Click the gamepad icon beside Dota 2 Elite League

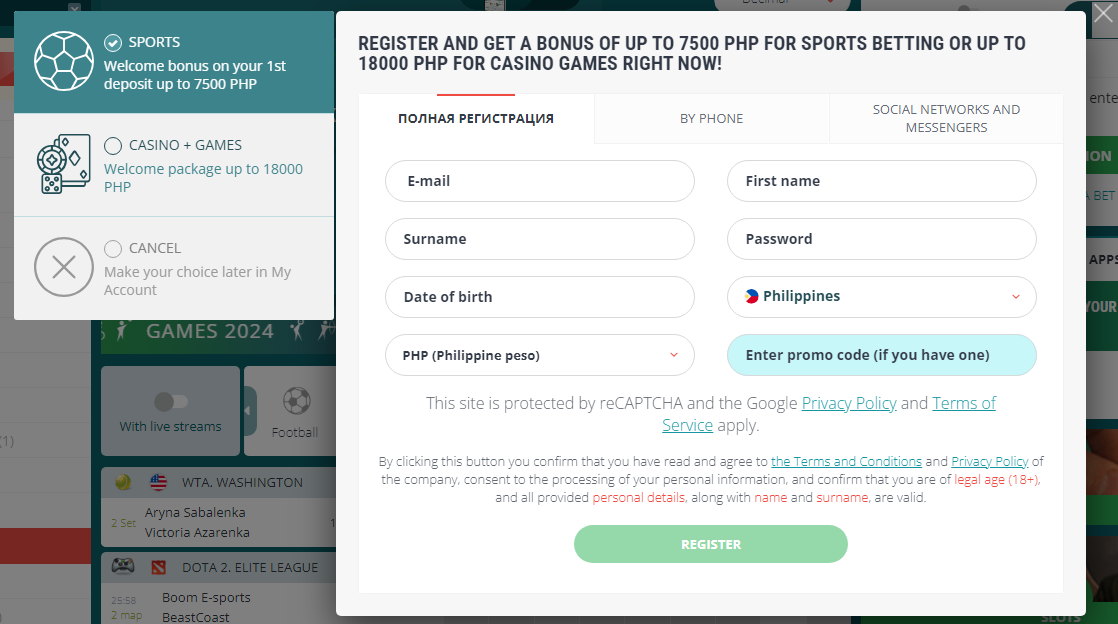click(123, 567)
